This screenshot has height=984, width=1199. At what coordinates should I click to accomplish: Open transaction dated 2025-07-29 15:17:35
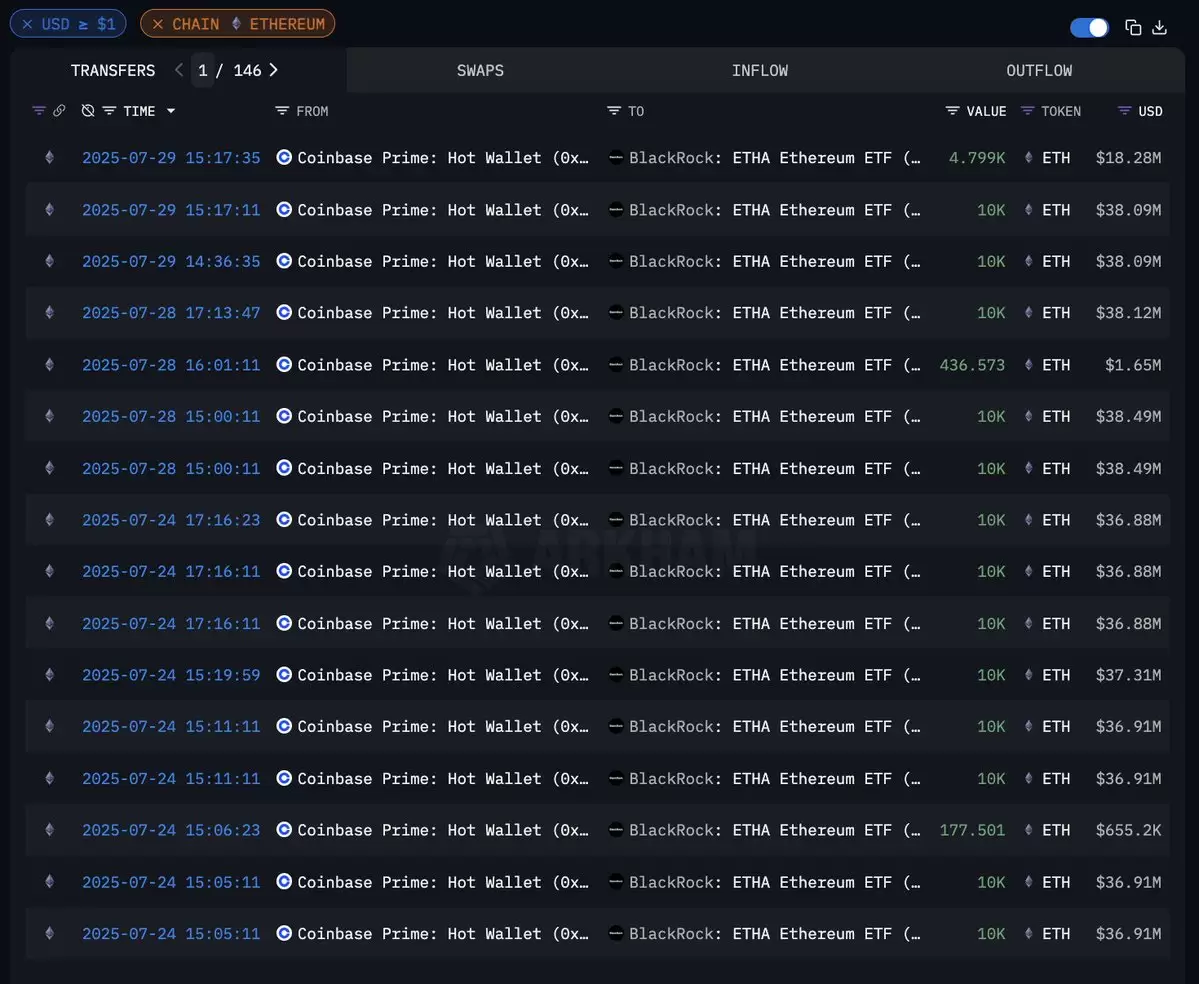171,158
